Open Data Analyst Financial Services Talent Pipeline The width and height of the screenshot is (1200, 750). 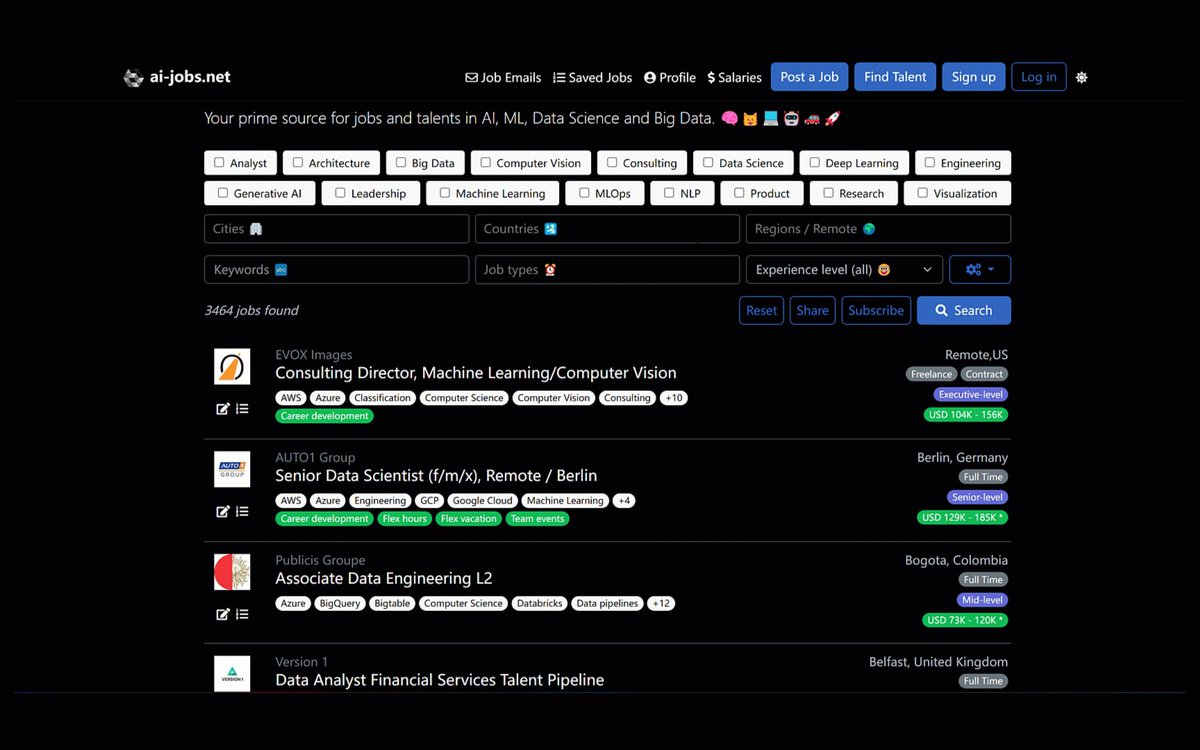[440, 680]
